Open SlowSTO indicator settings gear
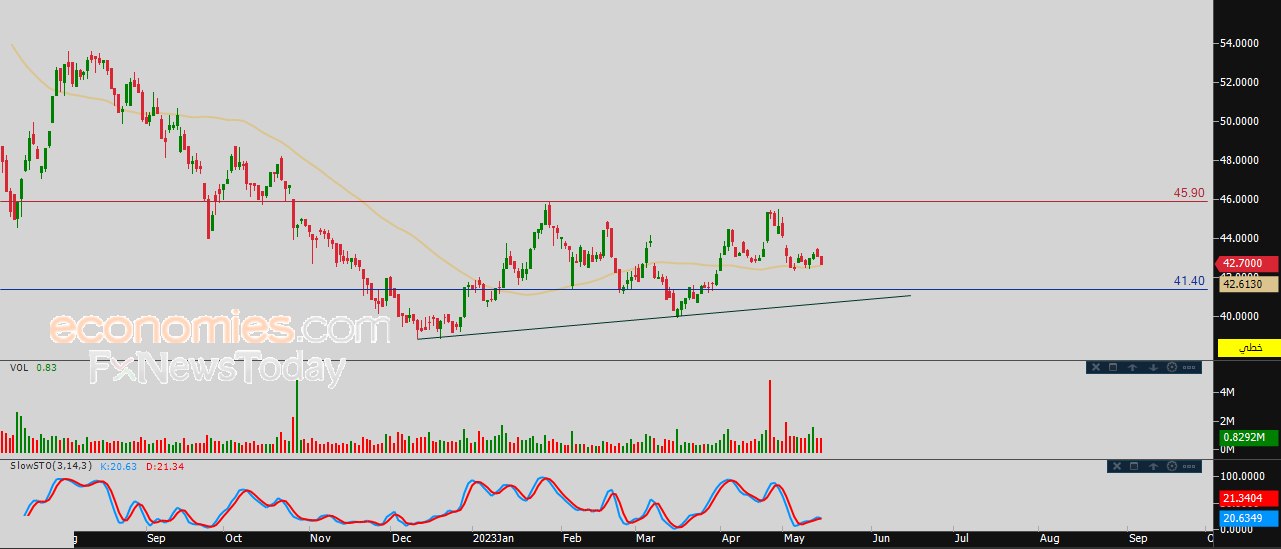 (x=1172, y=466)
